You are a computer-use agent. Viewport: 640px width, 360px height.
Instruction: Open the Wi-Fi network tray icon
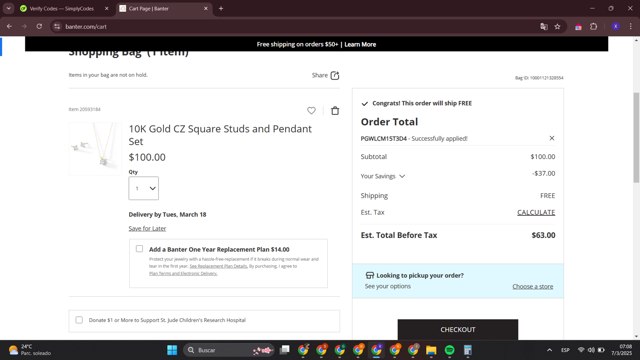(581, 350)
